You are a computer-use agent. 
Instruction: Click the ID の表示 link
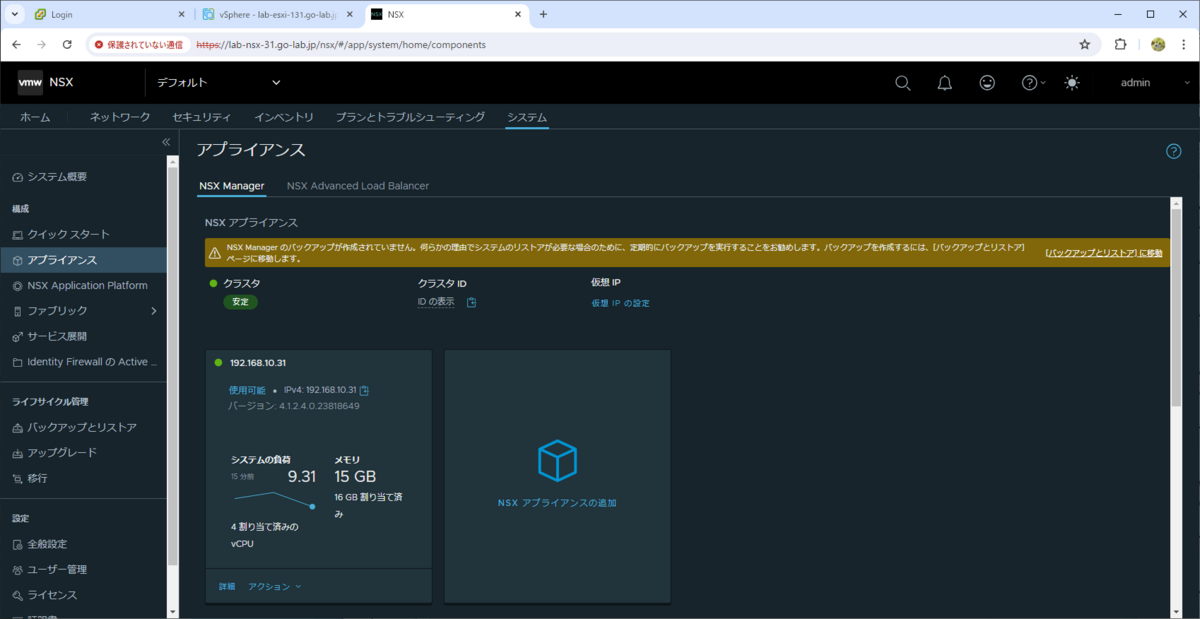coord(436,302)
